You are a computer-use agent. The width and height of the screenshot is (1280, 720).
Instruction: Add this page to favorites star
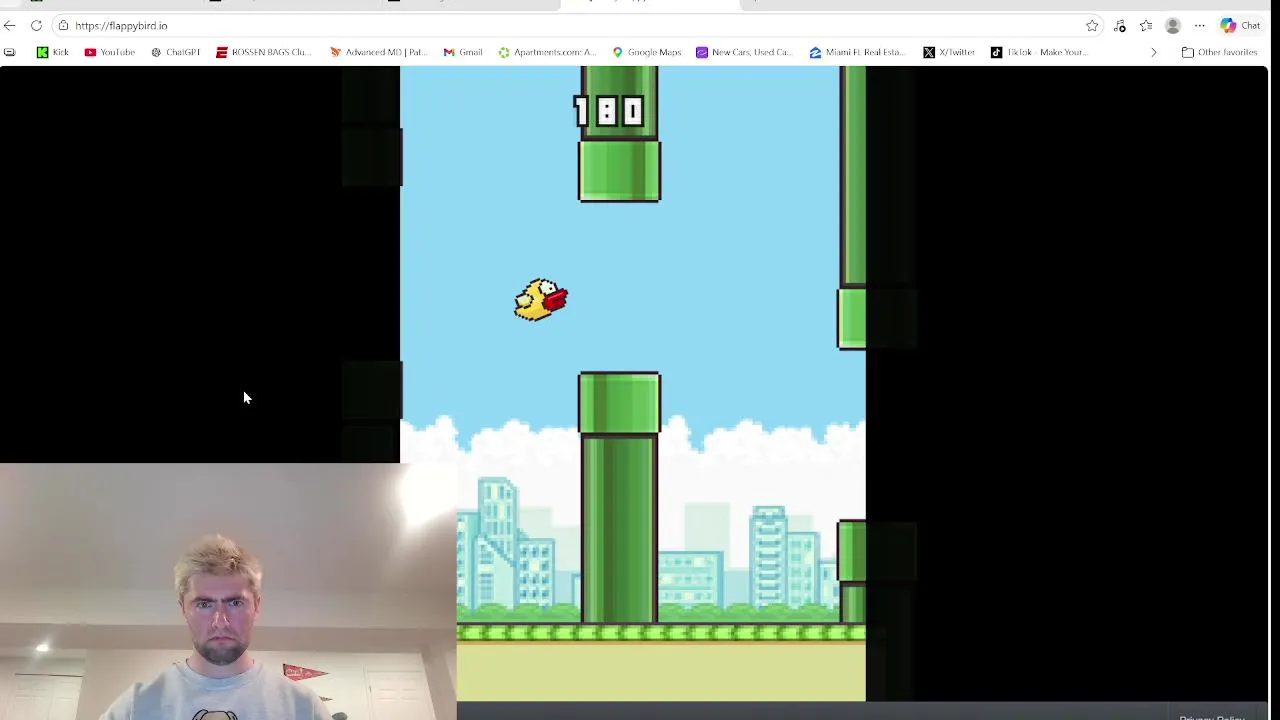[1092, 26]
